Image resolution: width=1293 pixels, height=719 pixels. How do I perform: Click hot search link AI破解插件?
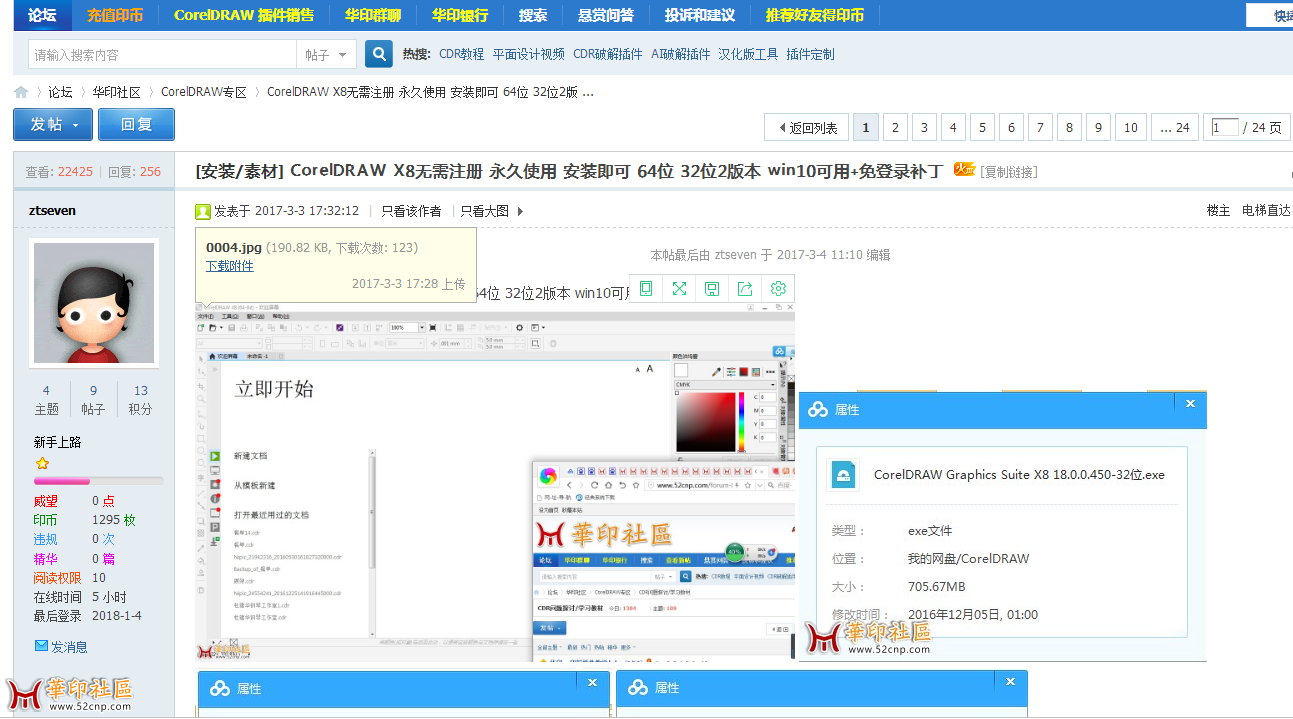680,54
